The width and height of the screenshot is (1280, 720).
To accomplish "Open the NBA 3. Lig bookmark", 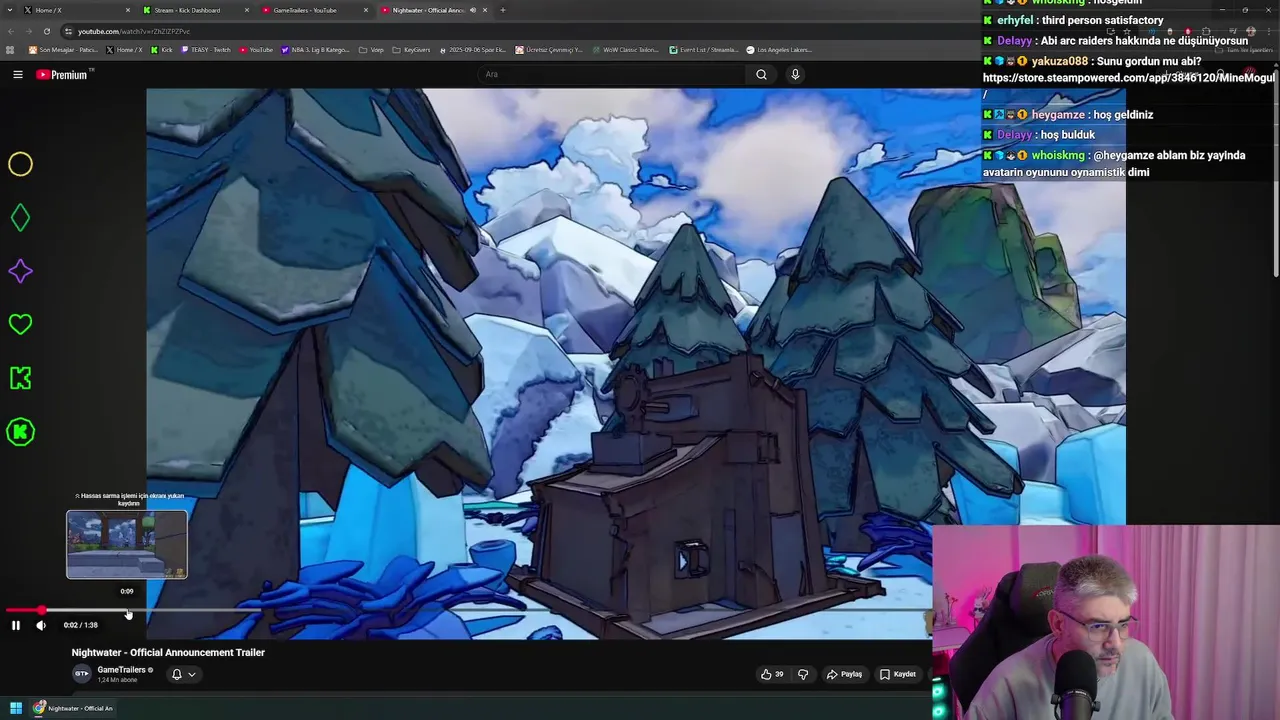I will 315,50.
